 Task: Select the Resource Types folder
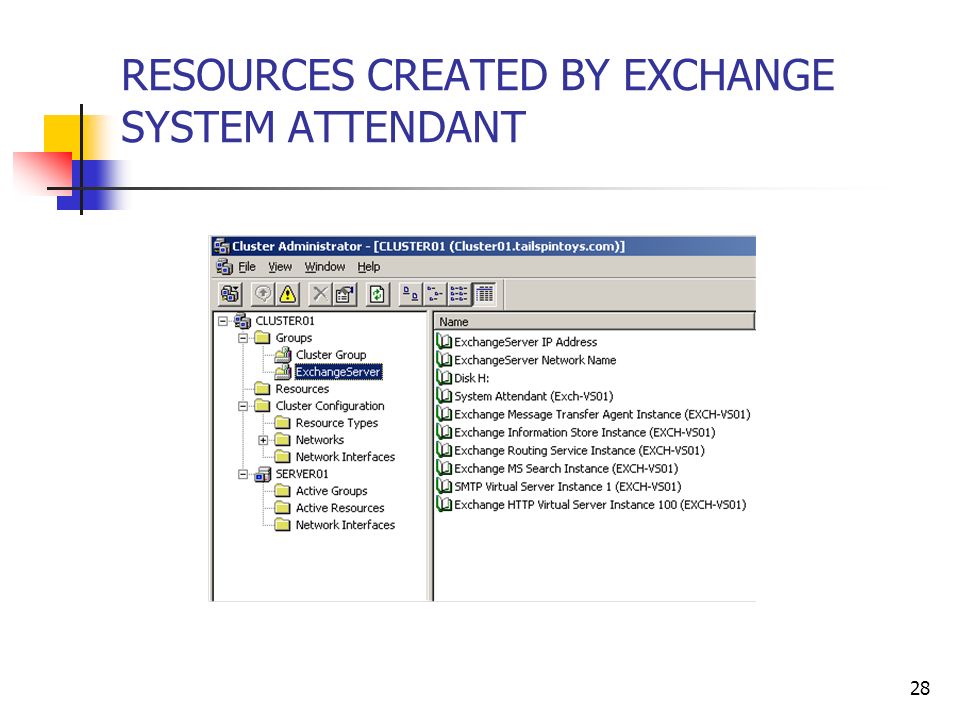(337, 423)
